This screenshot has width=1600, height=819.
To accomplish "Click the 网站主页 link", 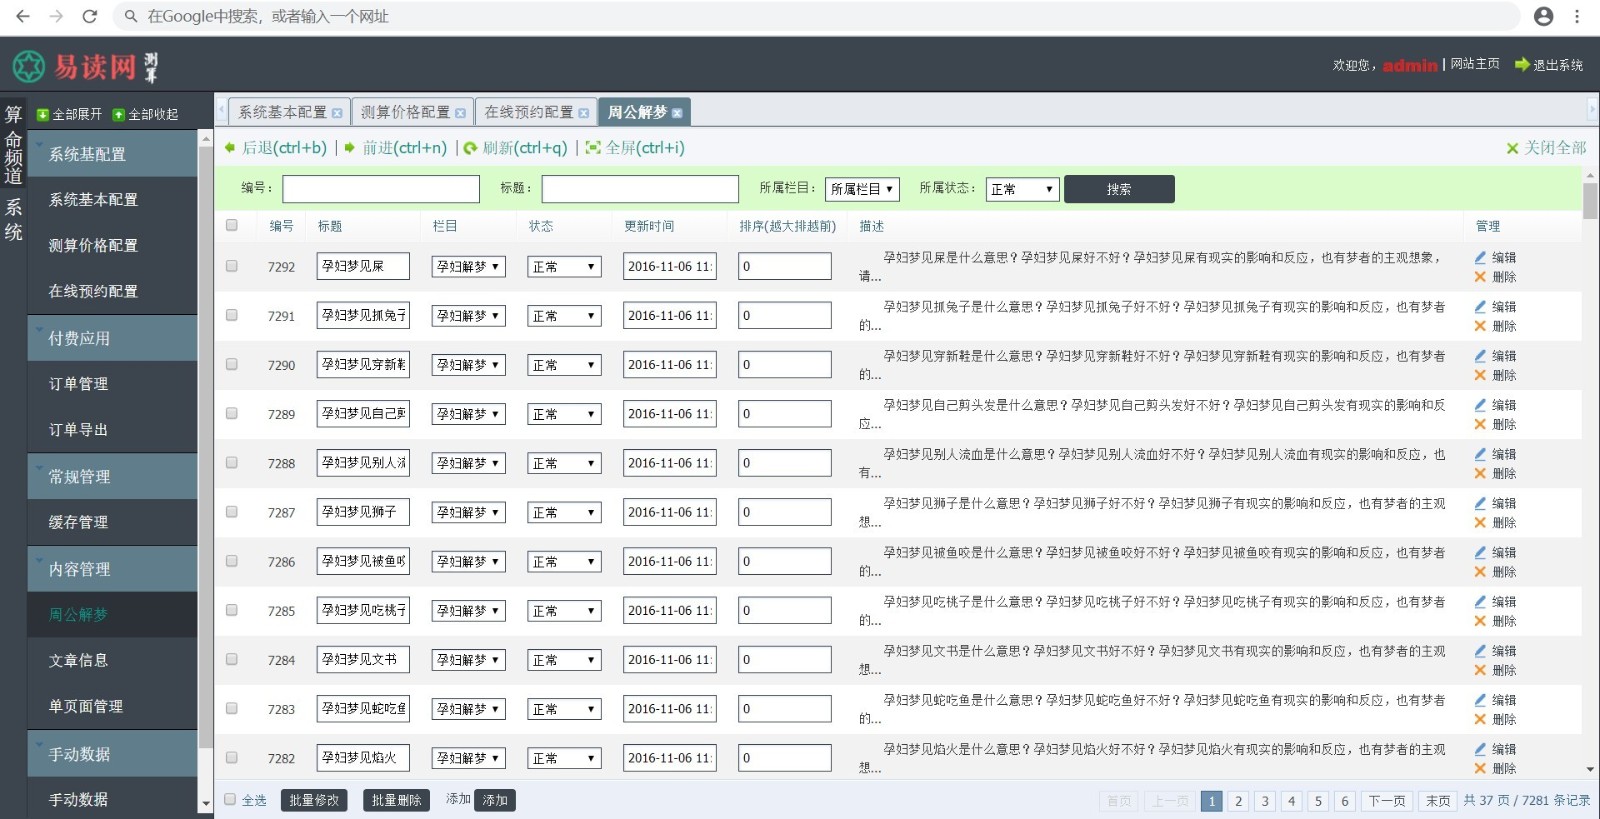I will (x=1475, y=64).
